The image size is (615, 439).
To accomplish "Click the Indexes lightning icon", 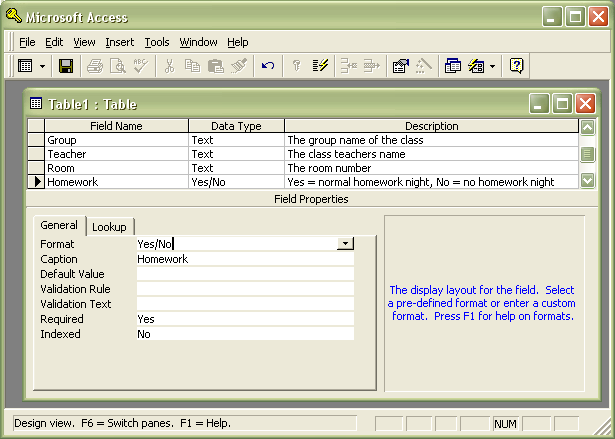I will (320, 66).
